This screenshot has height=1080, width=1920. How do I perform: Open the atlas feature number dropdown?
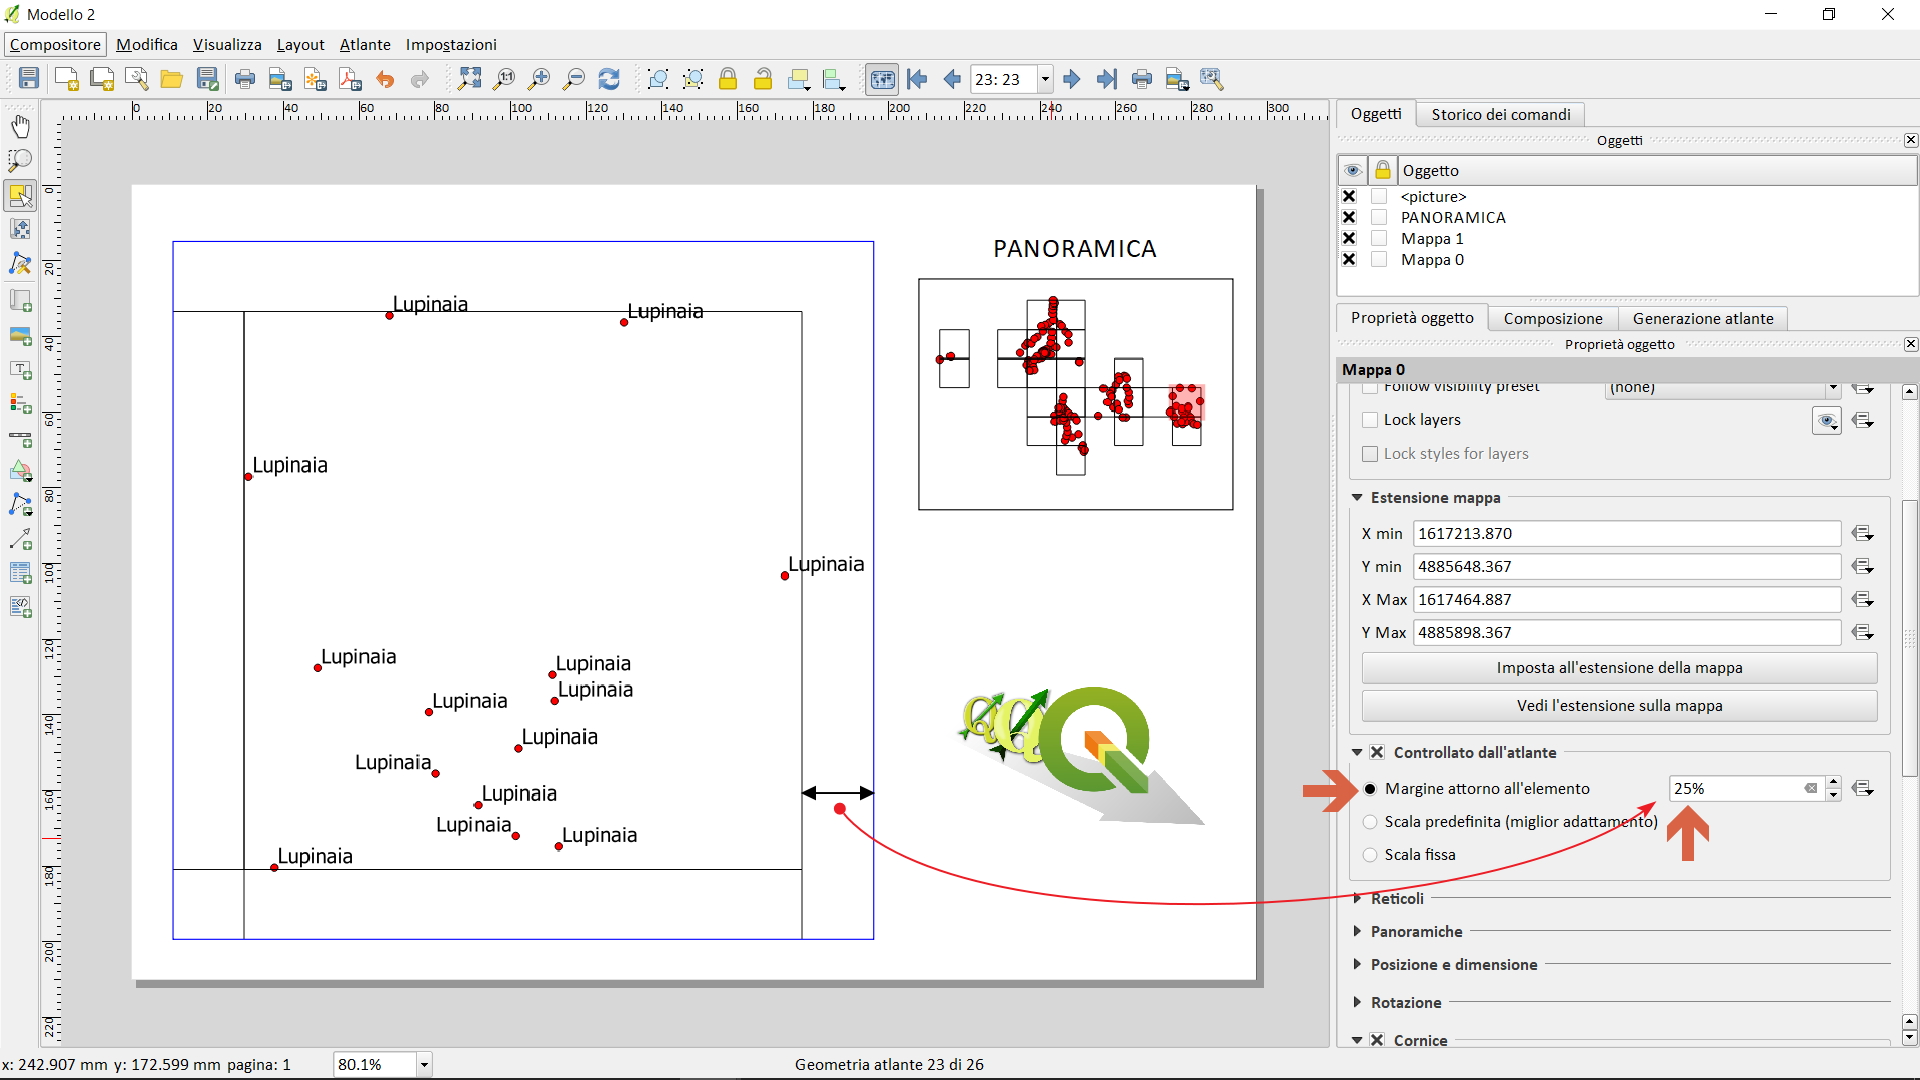pyautogui.click(x=1045, y=79)
